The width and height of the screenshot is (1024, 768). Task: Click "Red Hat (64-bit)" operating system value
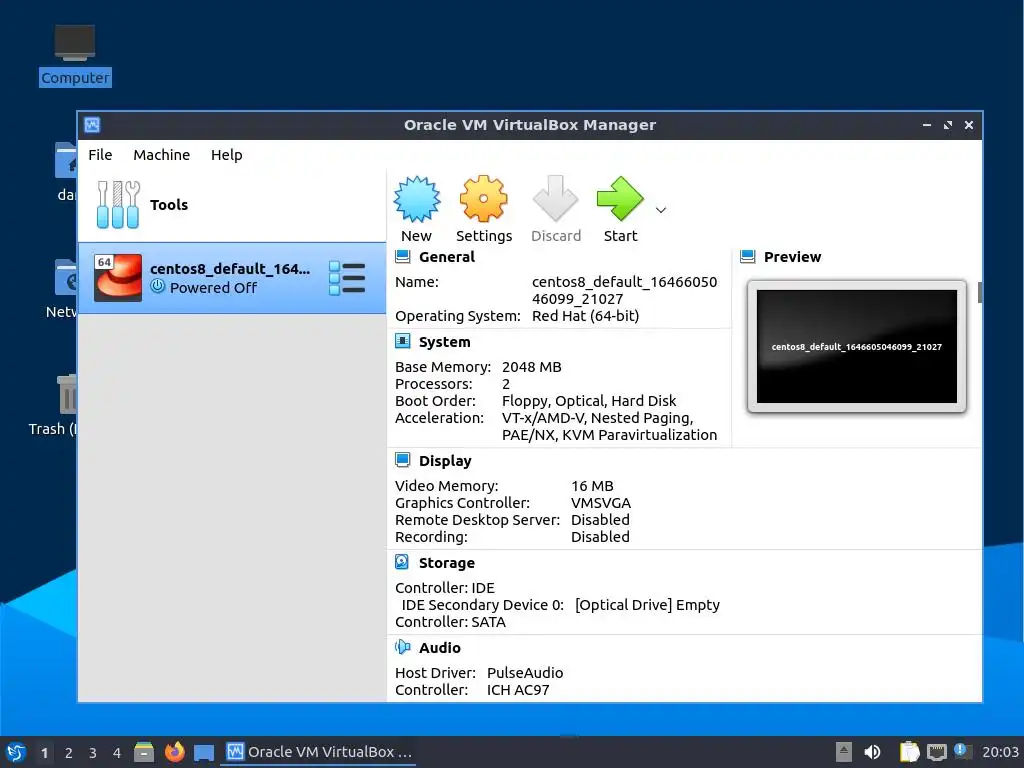coord(585,316)
